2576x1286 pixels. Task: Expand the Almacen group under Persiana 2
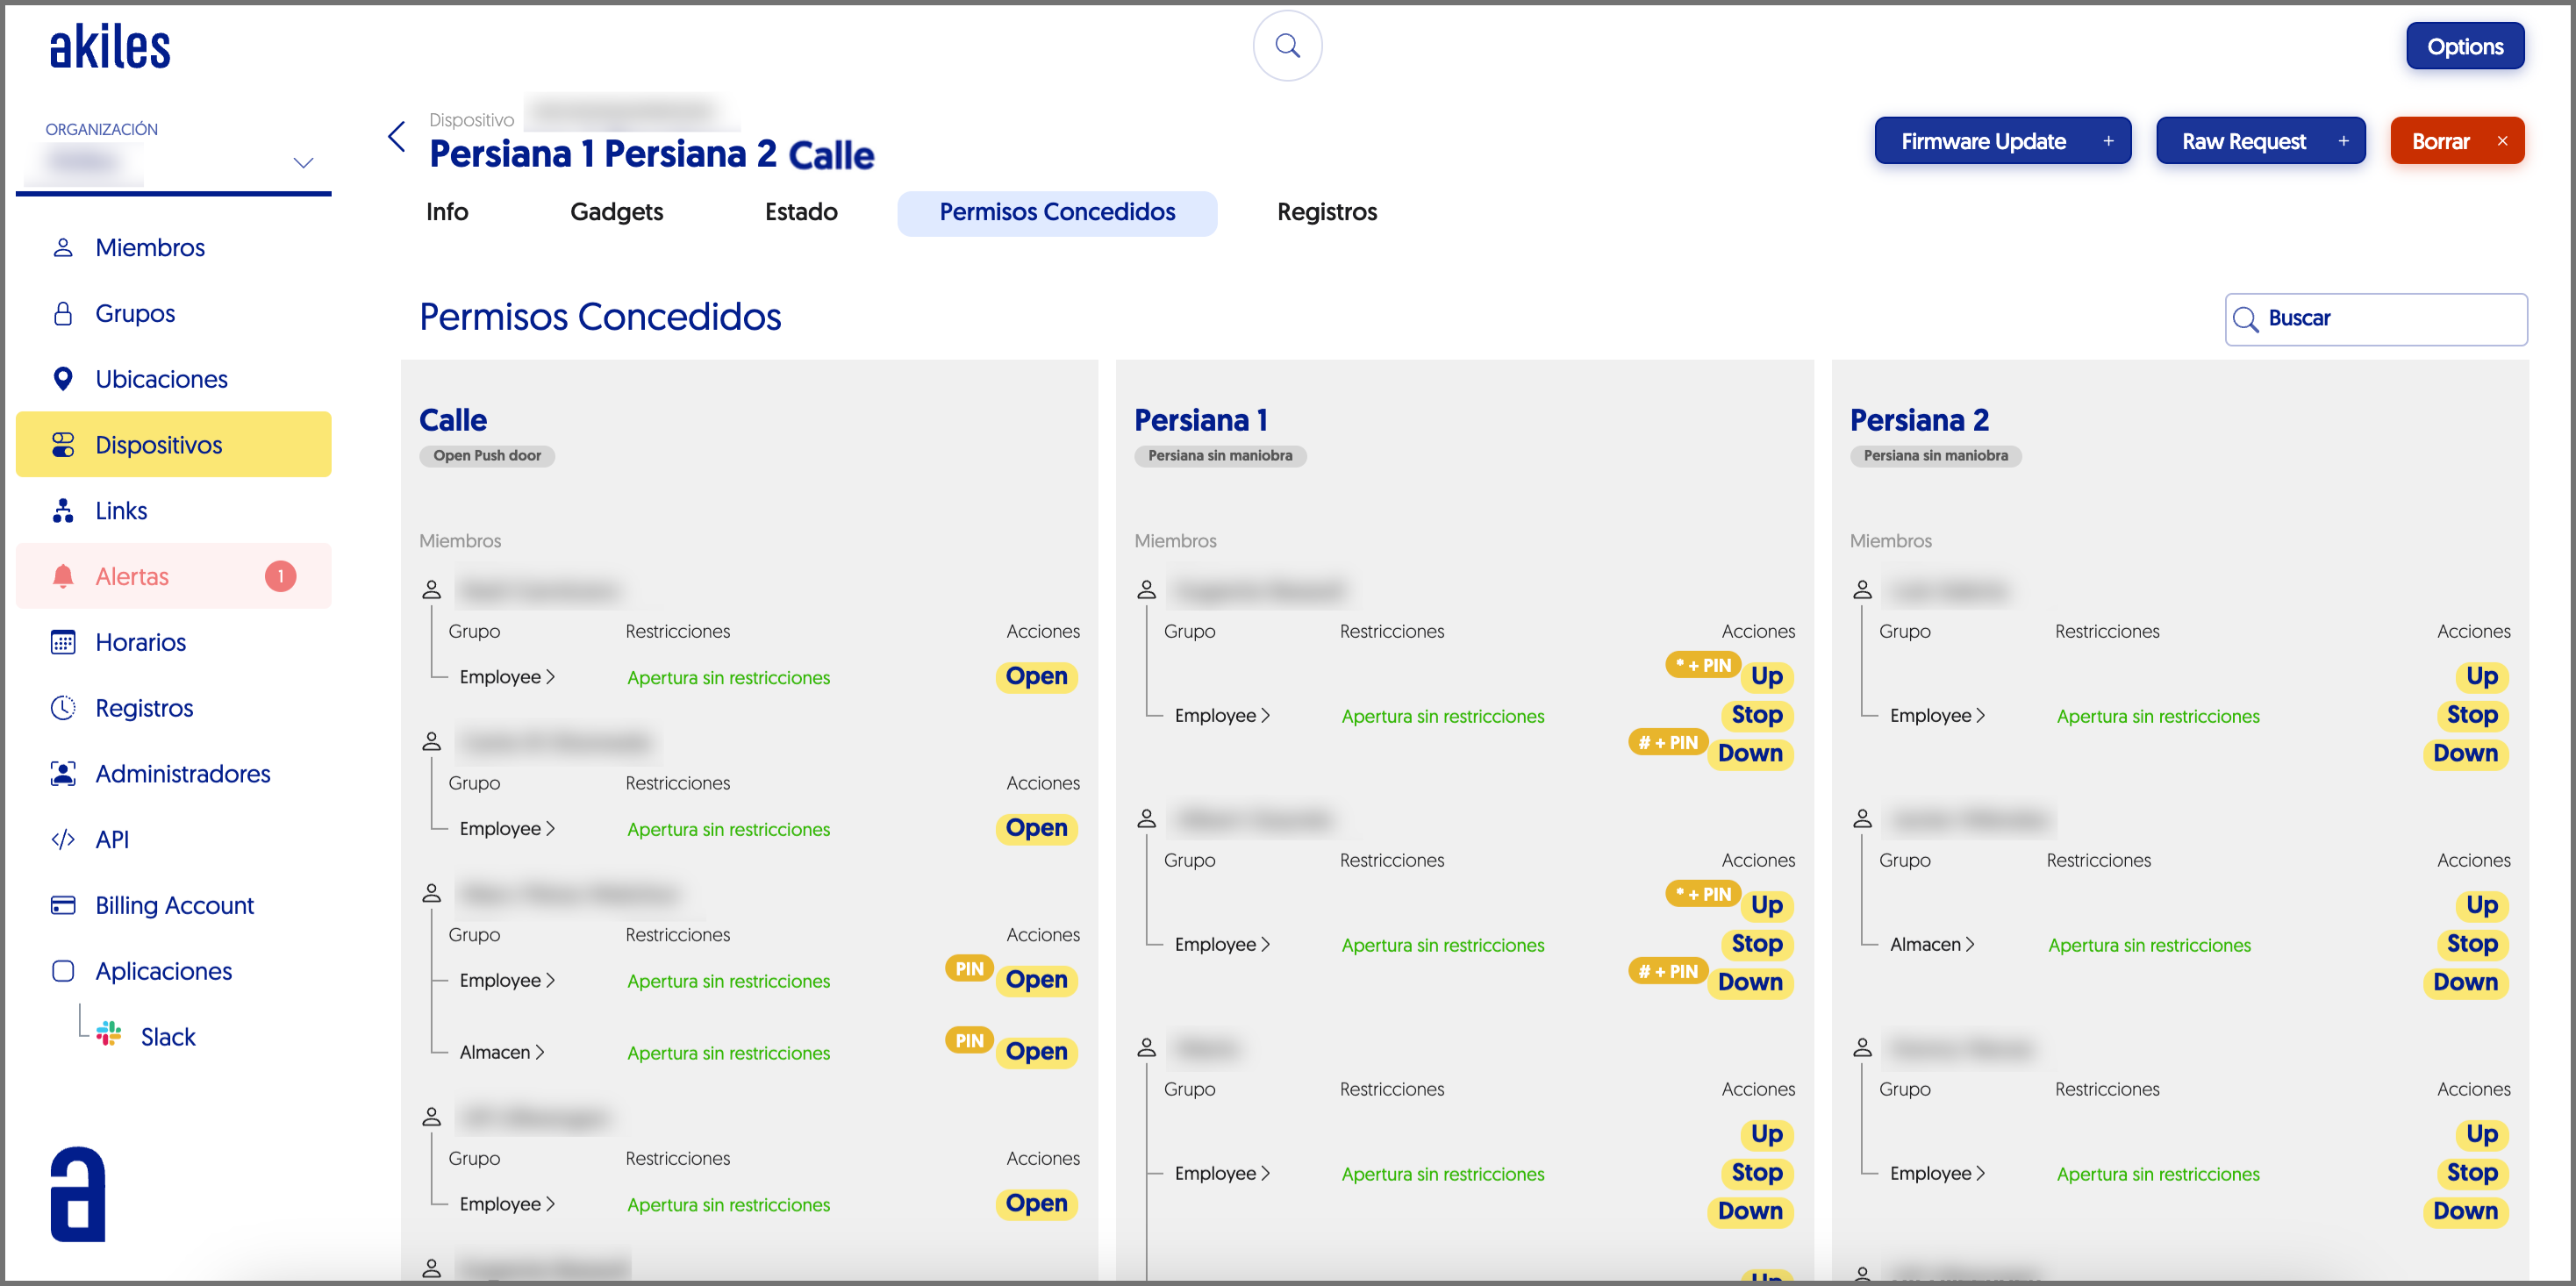1931,944
